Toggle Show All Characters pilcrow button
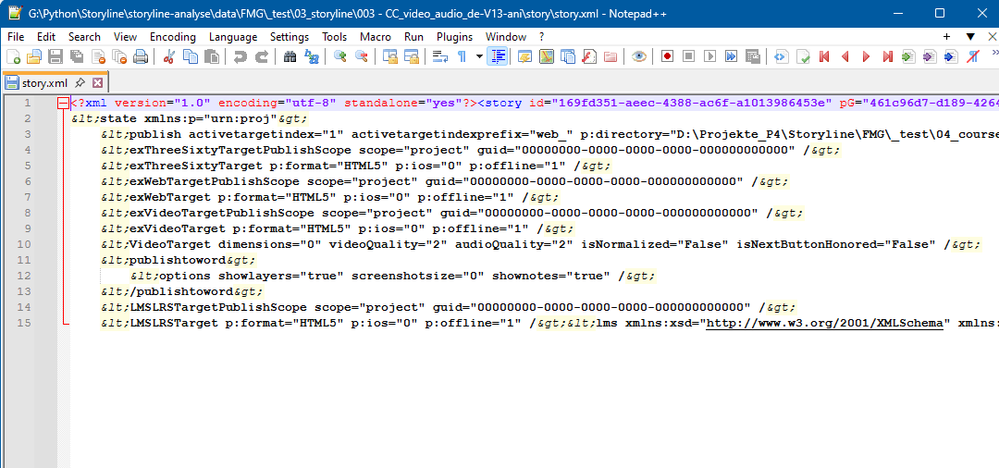Viewport: 999px width, 468px height. point(462,57)
